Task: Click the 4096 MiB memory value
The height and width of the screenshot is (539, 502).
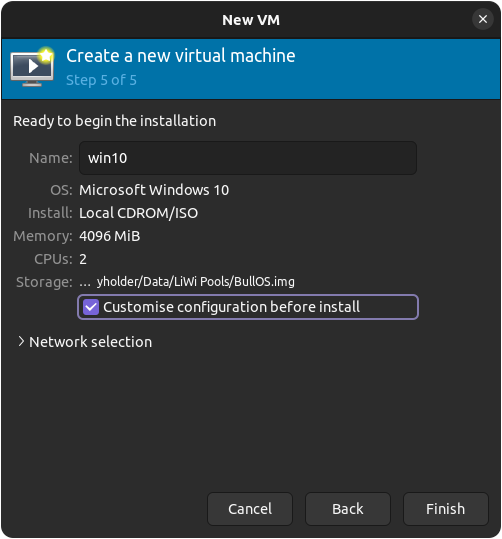Action: 110,236
